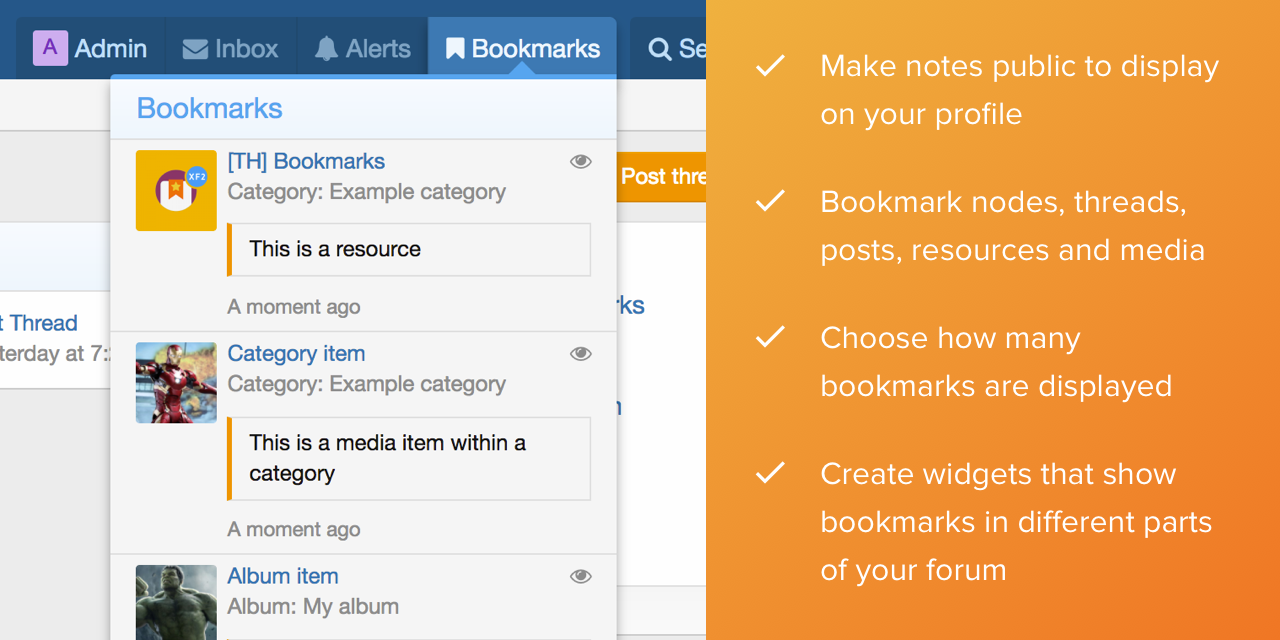Click the Category item title link

[x=296, y=354]
